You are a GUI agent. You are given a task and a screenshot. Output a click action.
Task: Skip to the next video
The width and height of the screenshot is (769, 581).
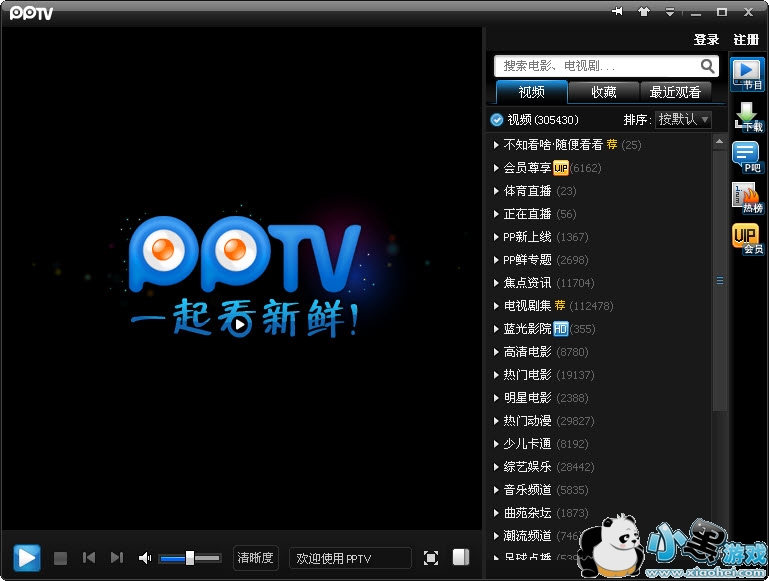pos(117,557)
